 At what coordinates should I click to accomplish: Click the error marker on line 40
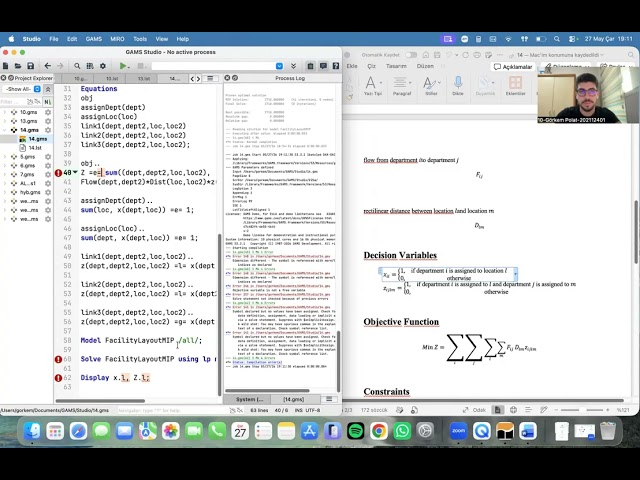58,173
